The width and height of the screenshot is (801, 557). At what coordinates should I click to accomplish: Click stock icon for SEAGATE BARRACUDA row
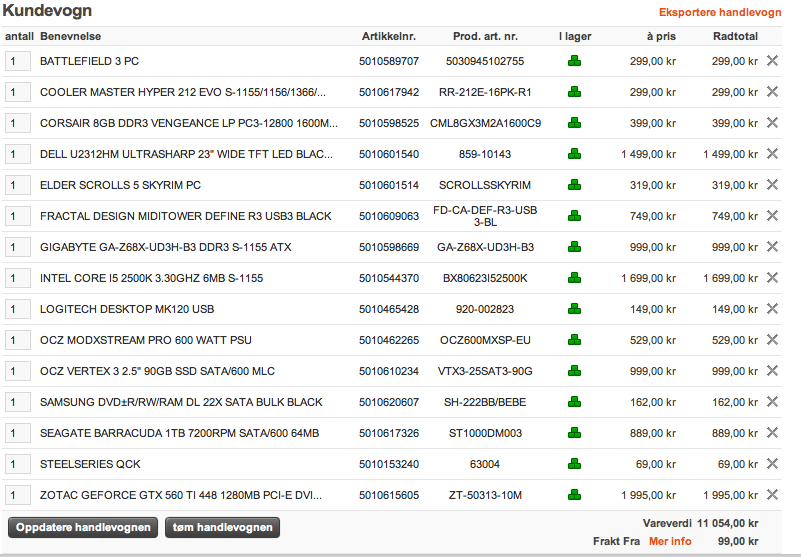pyautogui.click(x=575, y=433)
